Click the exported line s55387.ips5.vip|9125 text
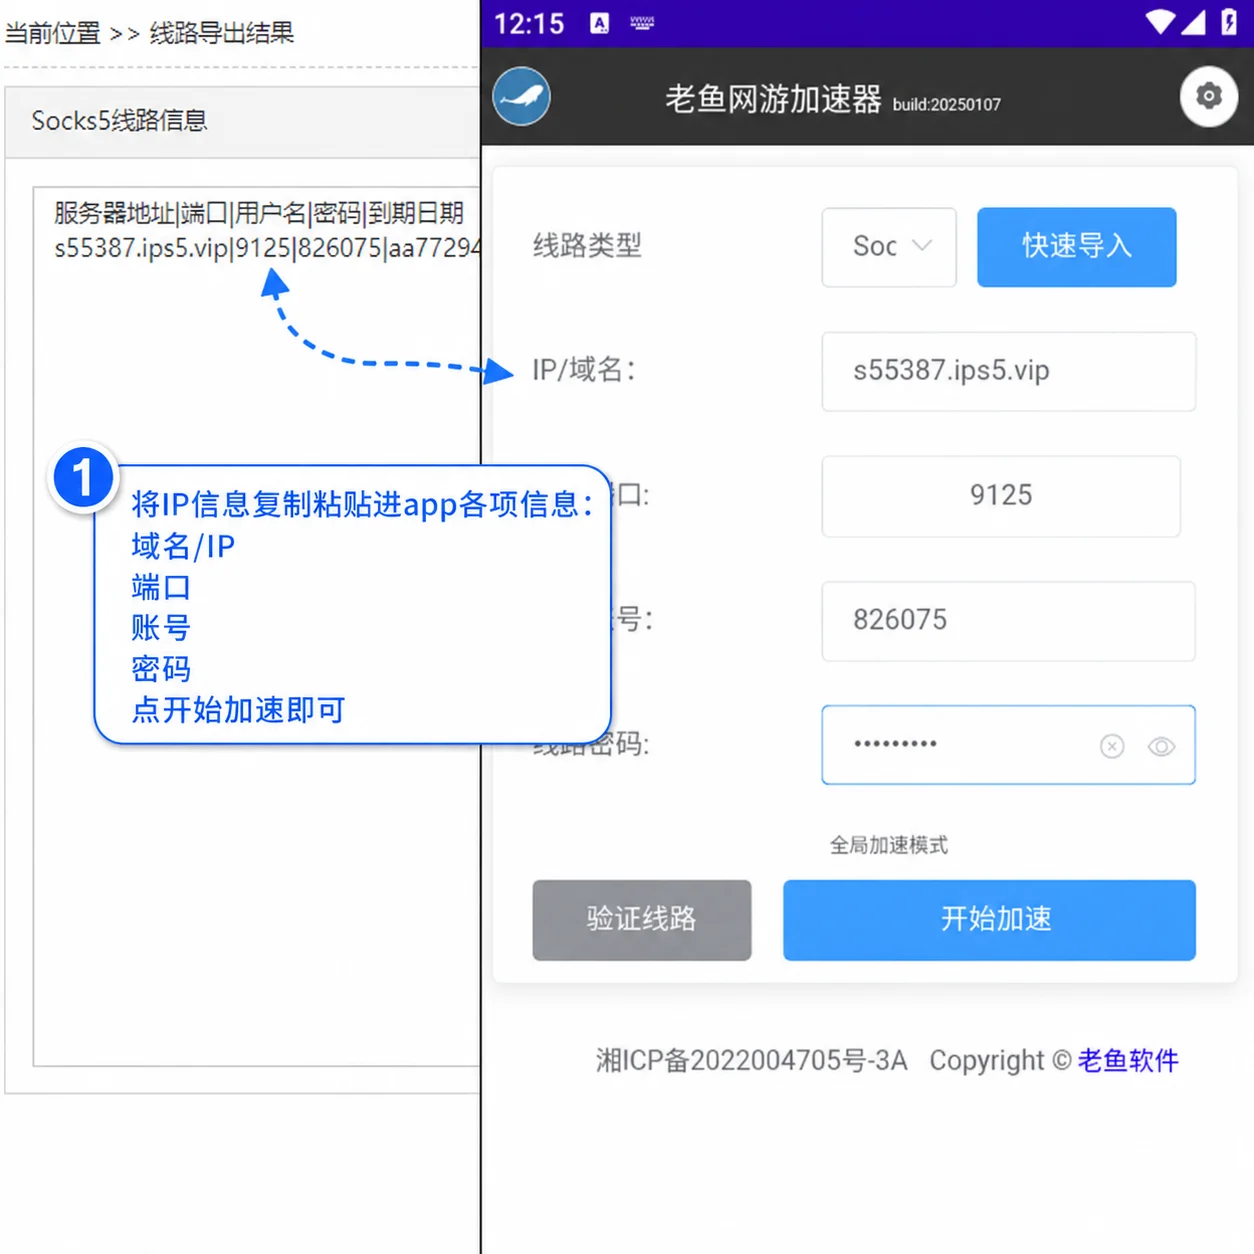This screenshot has height=1254, width=1254. tap(268, 248)
